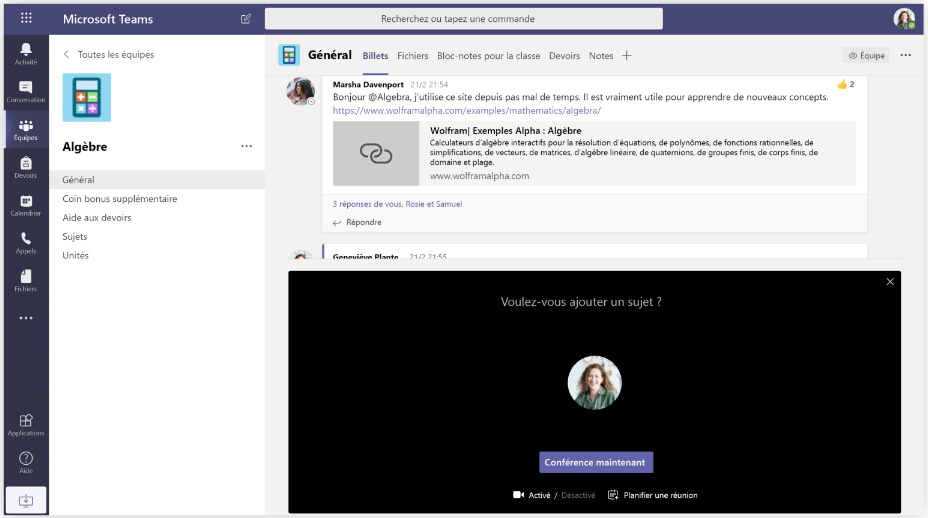
Task: Close the meeting subject panel
Action: pyautogui.click(x=890, y=282)
